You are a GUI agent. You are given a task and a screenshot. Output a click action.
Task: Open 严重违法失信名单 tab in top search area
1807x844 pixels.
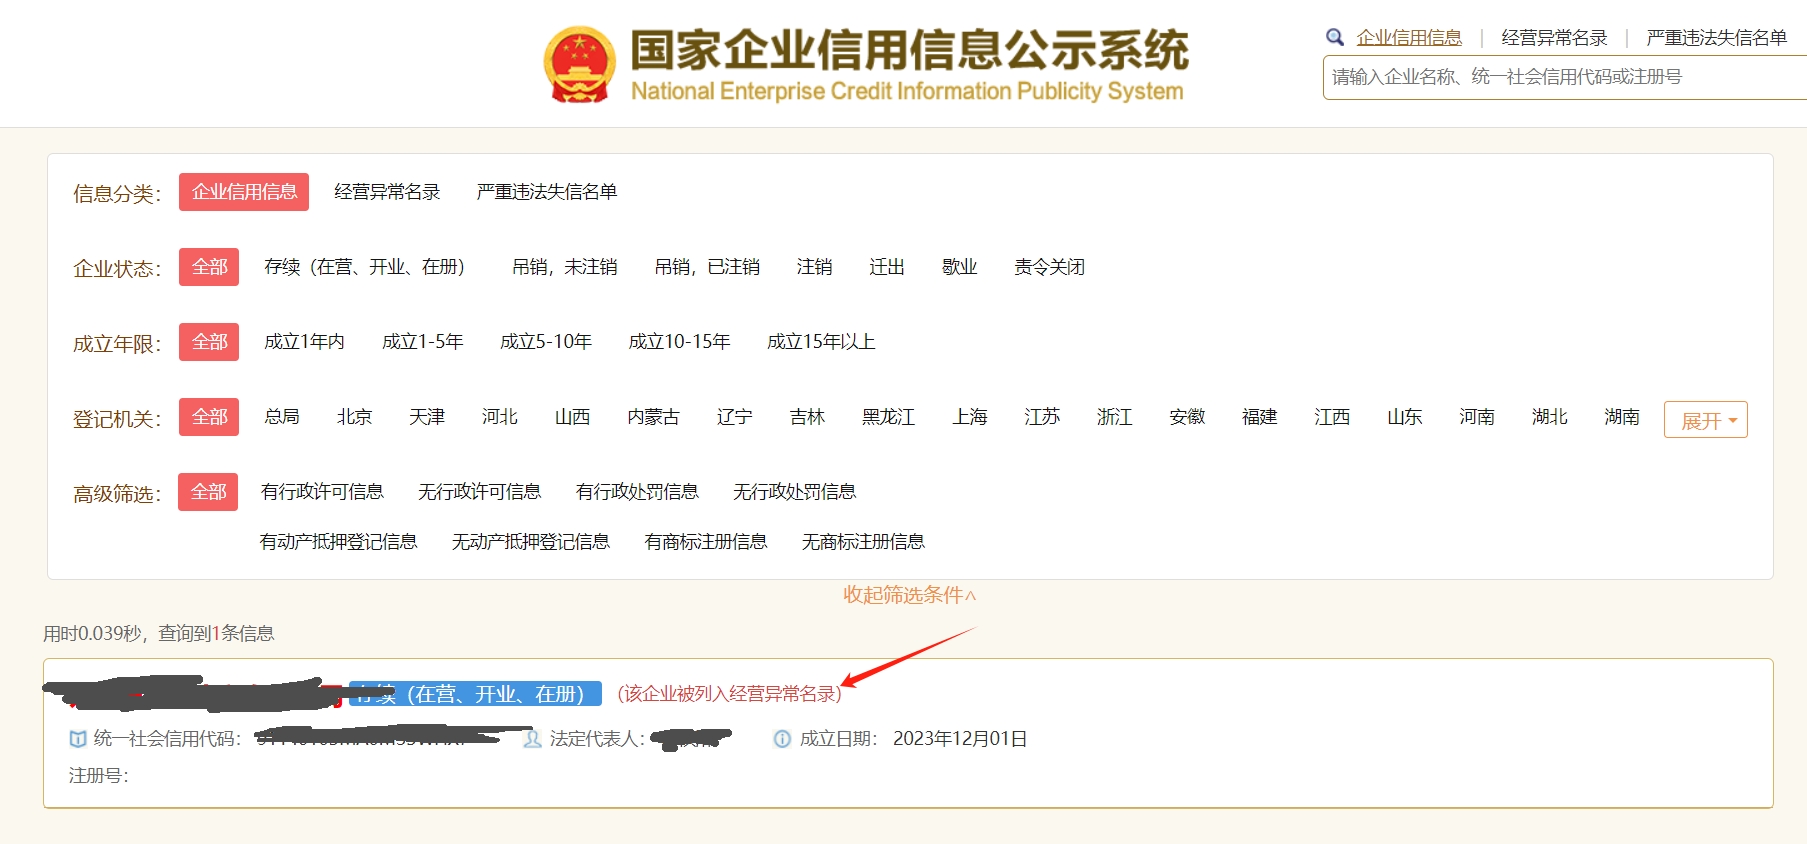(1716, 38)
